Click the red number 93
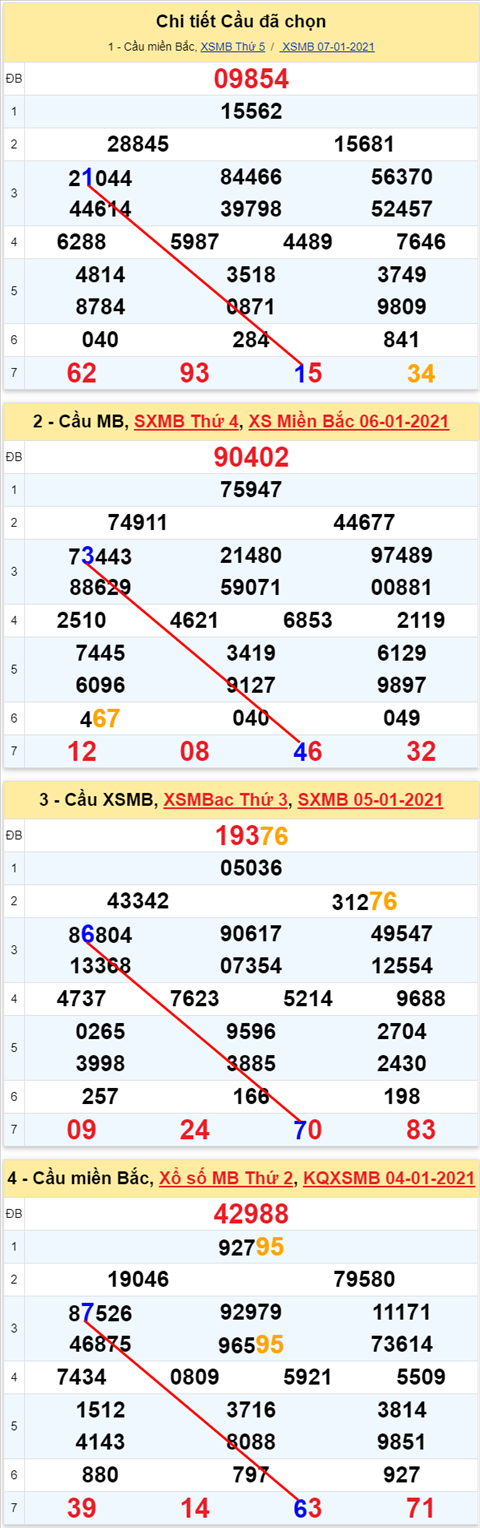 (195, 374)
